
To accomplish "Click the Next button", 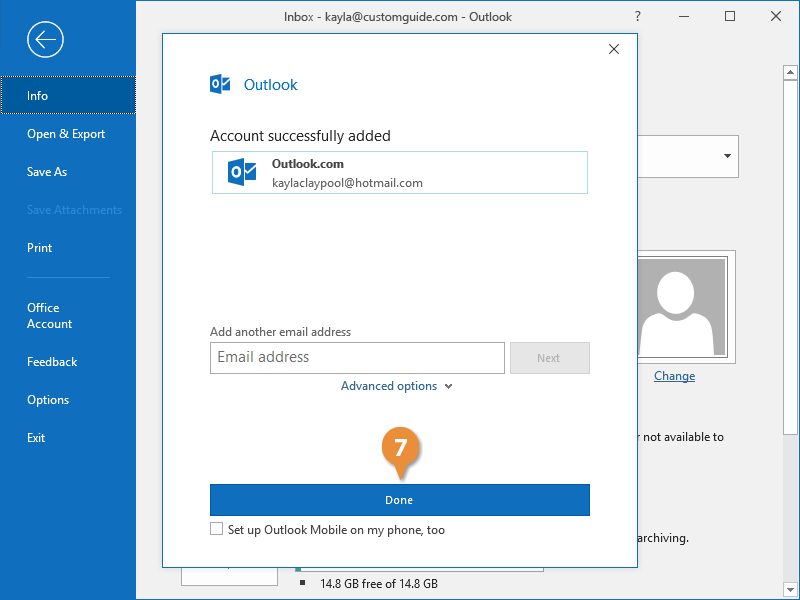I will click(x=549, y=358).
